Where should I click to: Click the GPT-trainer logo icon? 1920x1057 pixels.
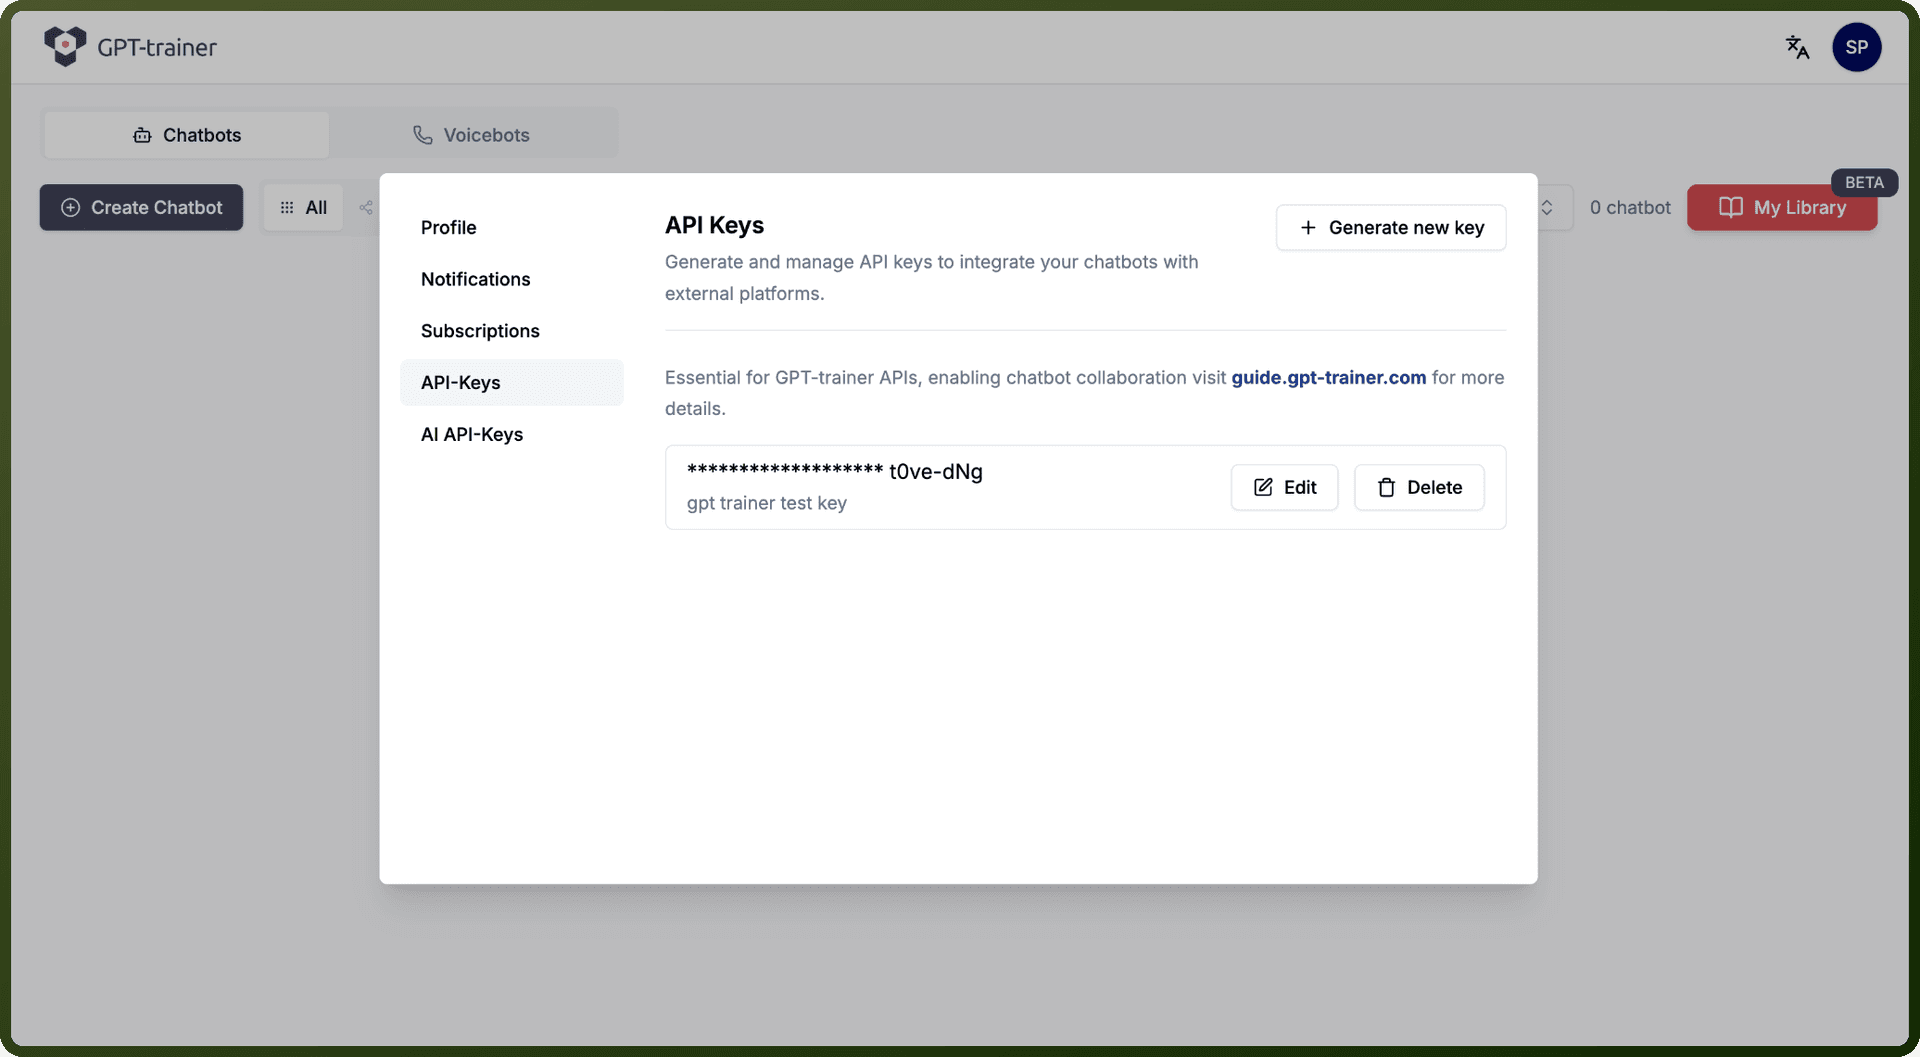click(x=65, y=46)
